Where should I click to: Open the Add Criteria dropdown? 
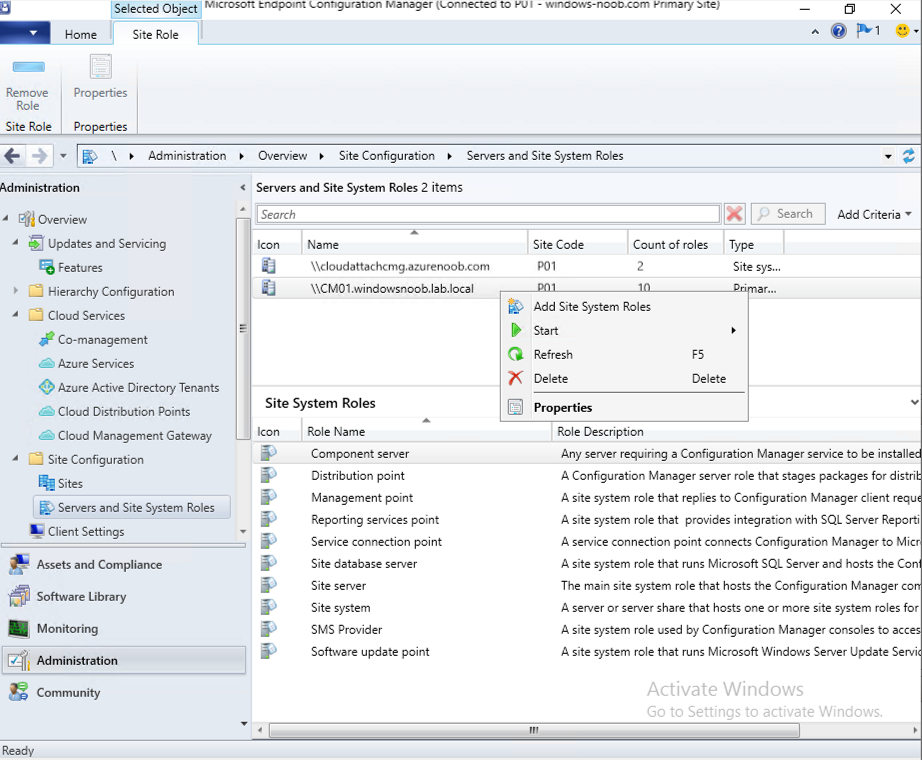874,214
